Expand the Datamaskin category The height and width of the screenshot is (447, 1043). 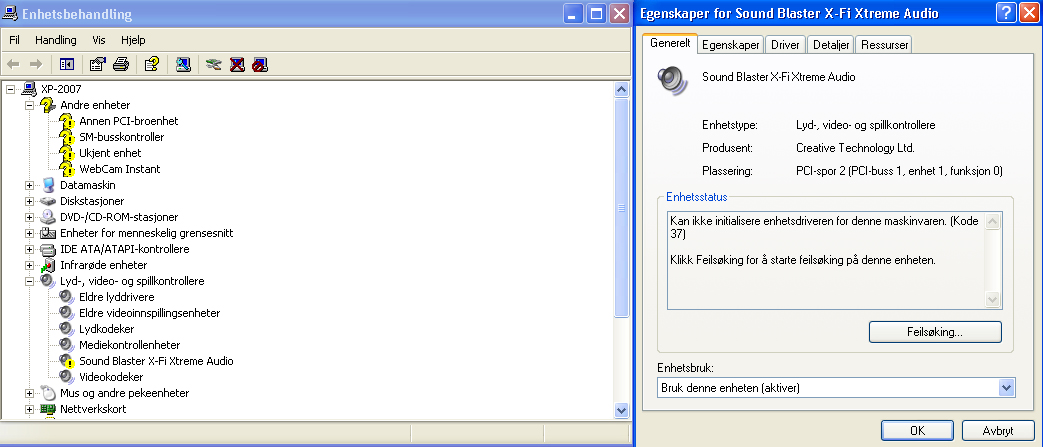click(x=29, y=185)
